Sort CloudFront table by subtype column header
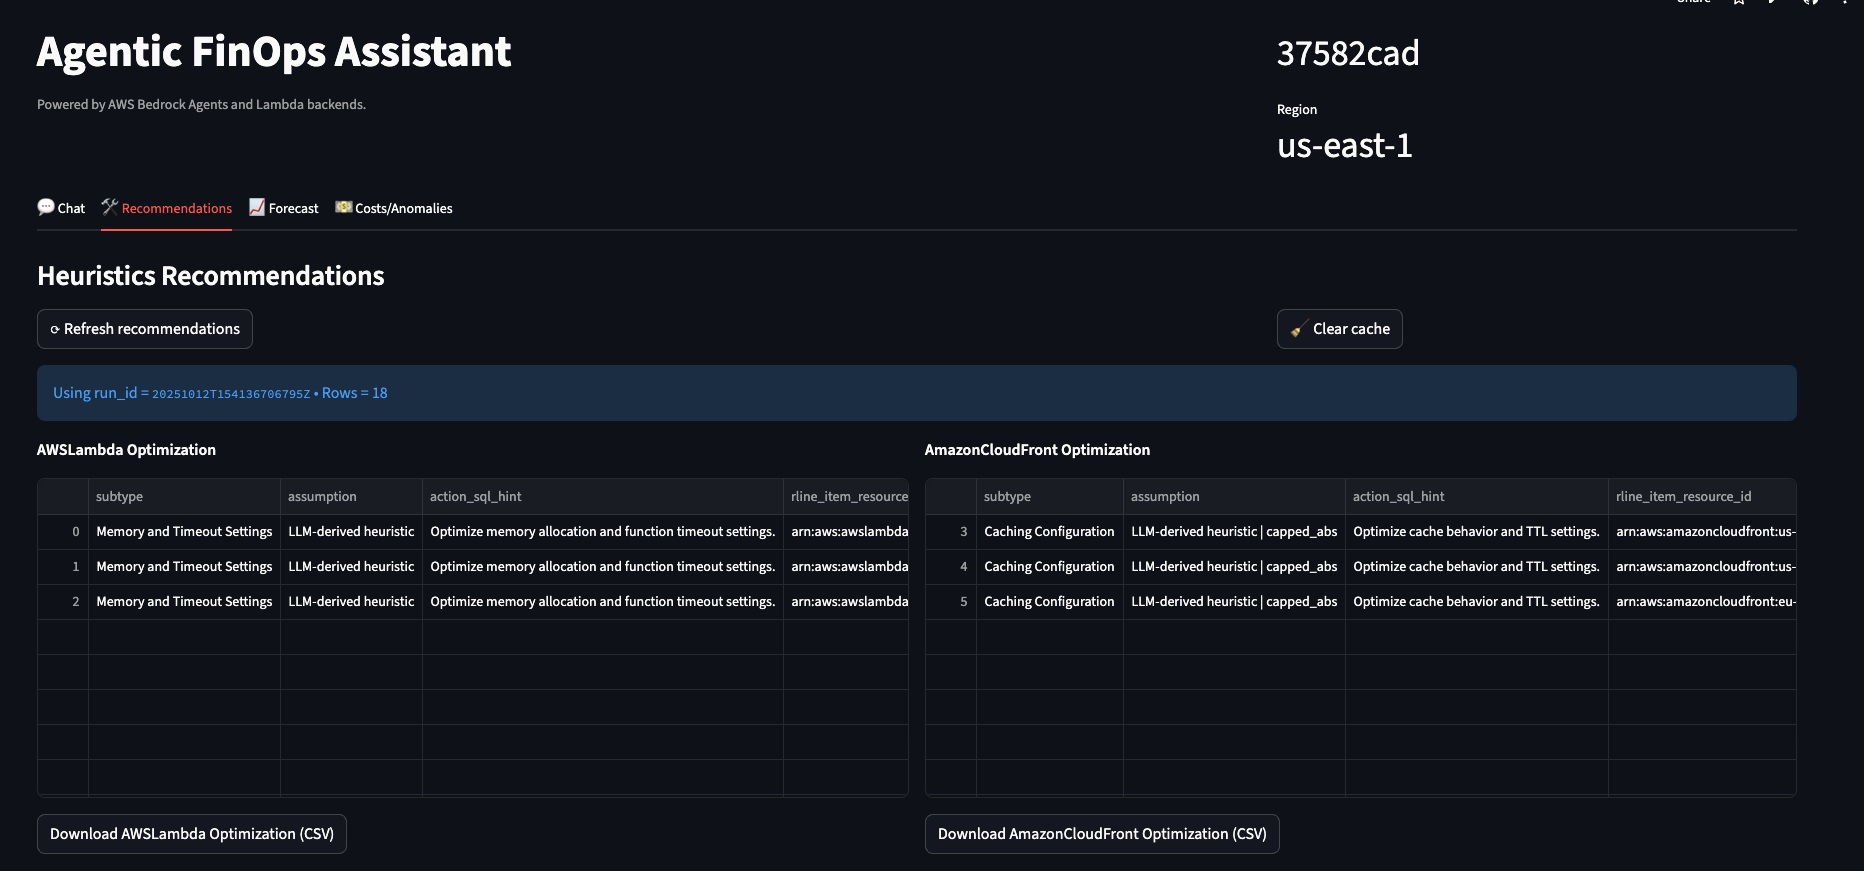Viewport: 1864px width, 871px height. (x=1049, y=496)
